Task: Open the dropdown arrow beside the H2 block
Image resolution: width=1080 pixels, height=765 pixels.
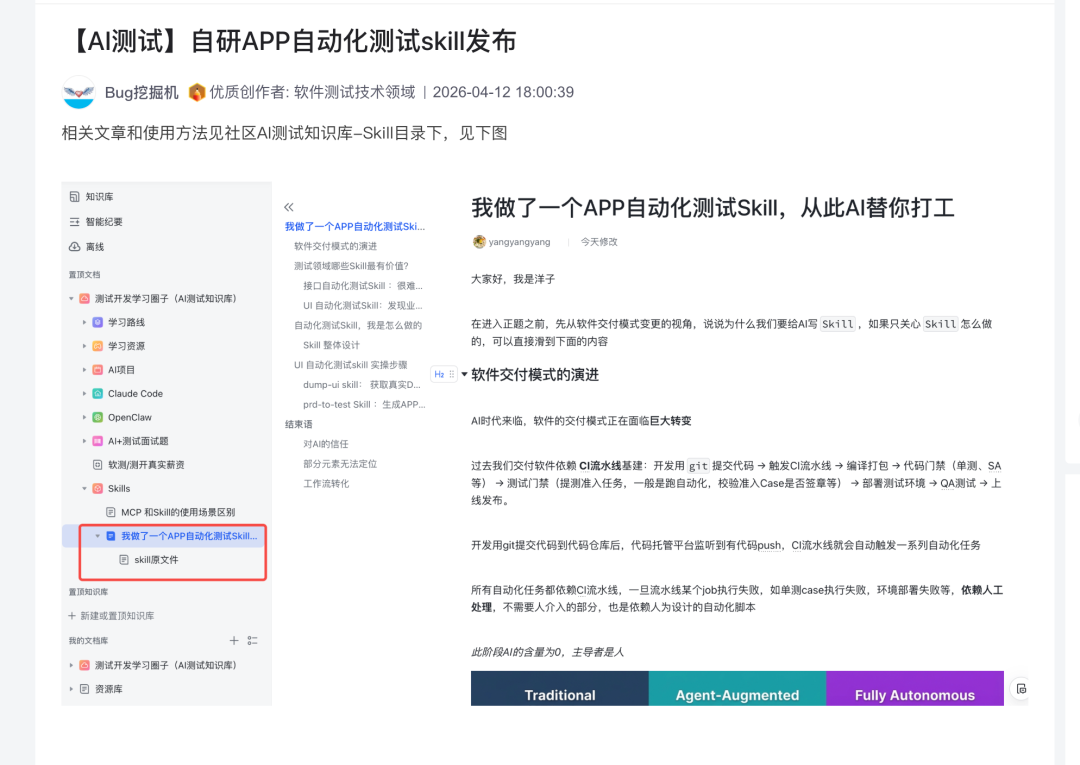Action: click(x=464, y=373)
